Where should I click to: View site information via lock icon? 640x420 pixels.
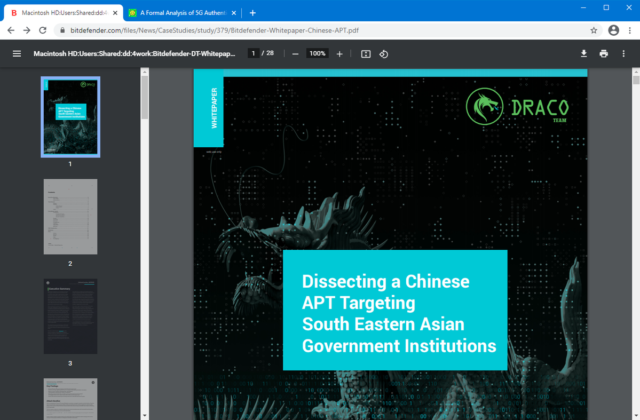pyautogui.click(x=62, y=30)
